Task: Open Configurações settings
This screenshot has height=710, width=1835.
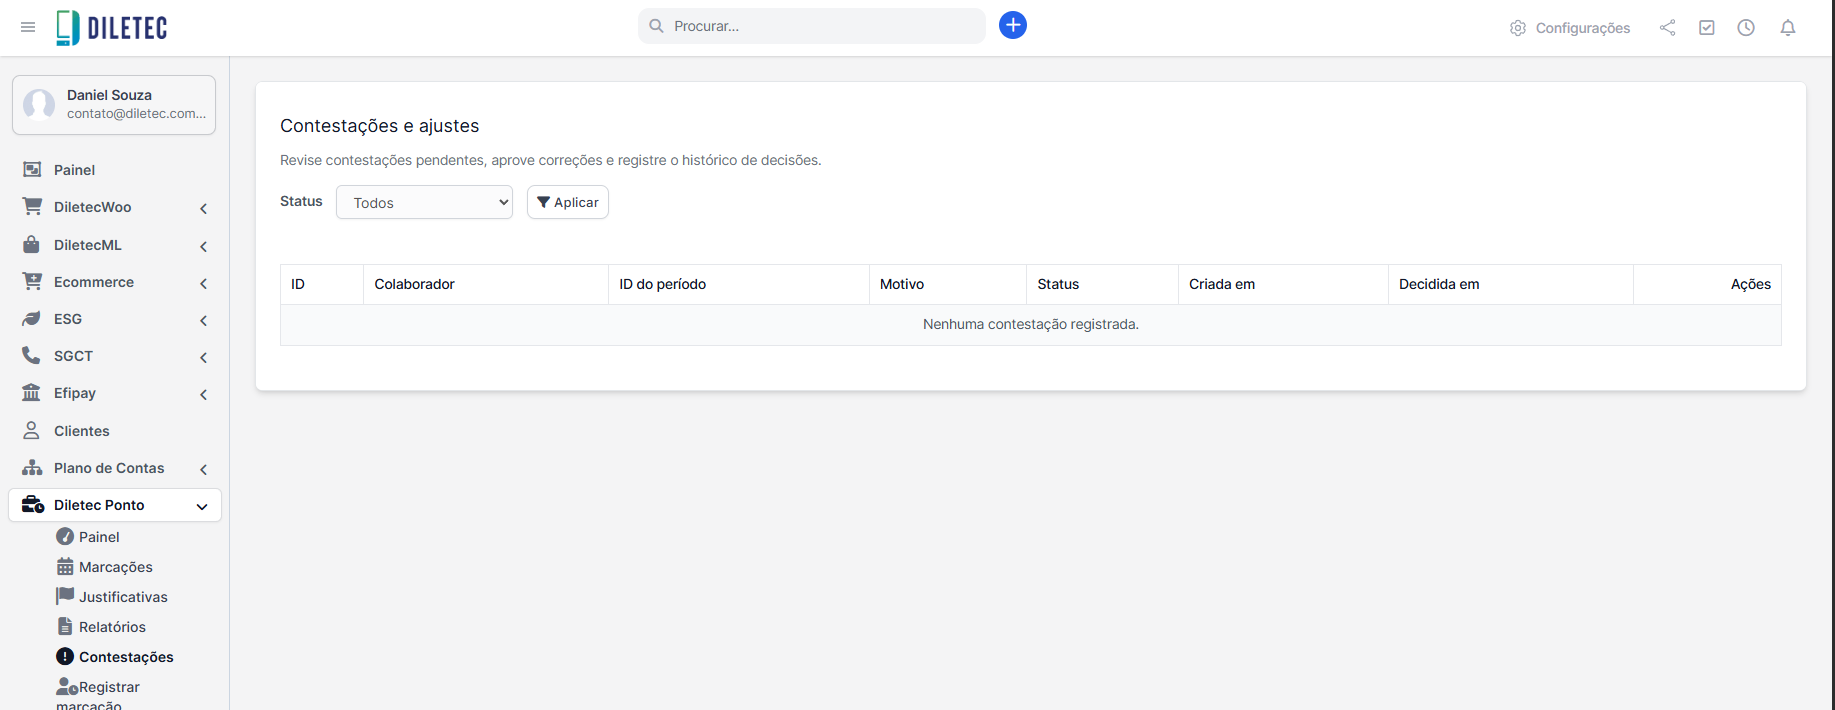Action: (x=1570, y=28)
